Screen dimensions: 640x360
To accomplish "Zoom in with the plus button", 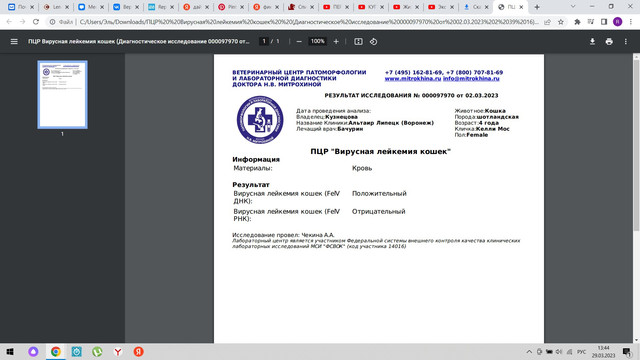I will (x=336, y=42).
